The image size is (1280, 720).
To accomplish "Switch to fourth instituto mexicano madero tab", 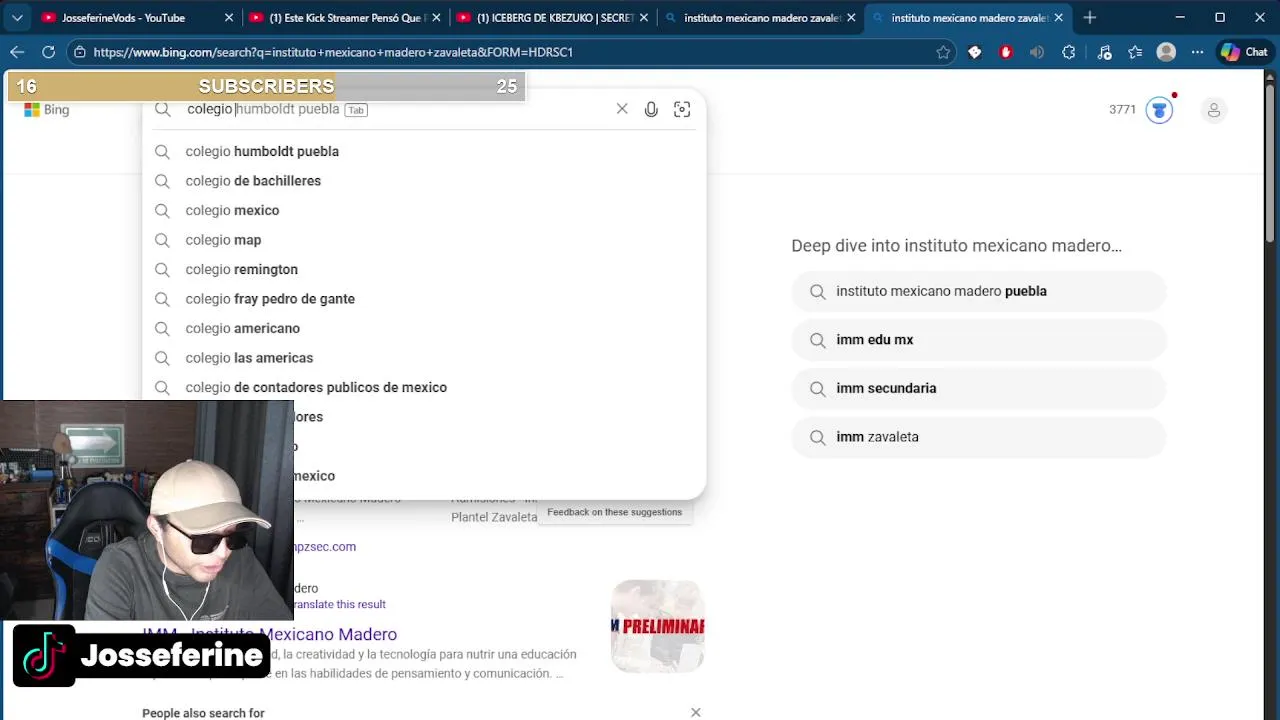I will pyautogui.click(x=760, y=18).
